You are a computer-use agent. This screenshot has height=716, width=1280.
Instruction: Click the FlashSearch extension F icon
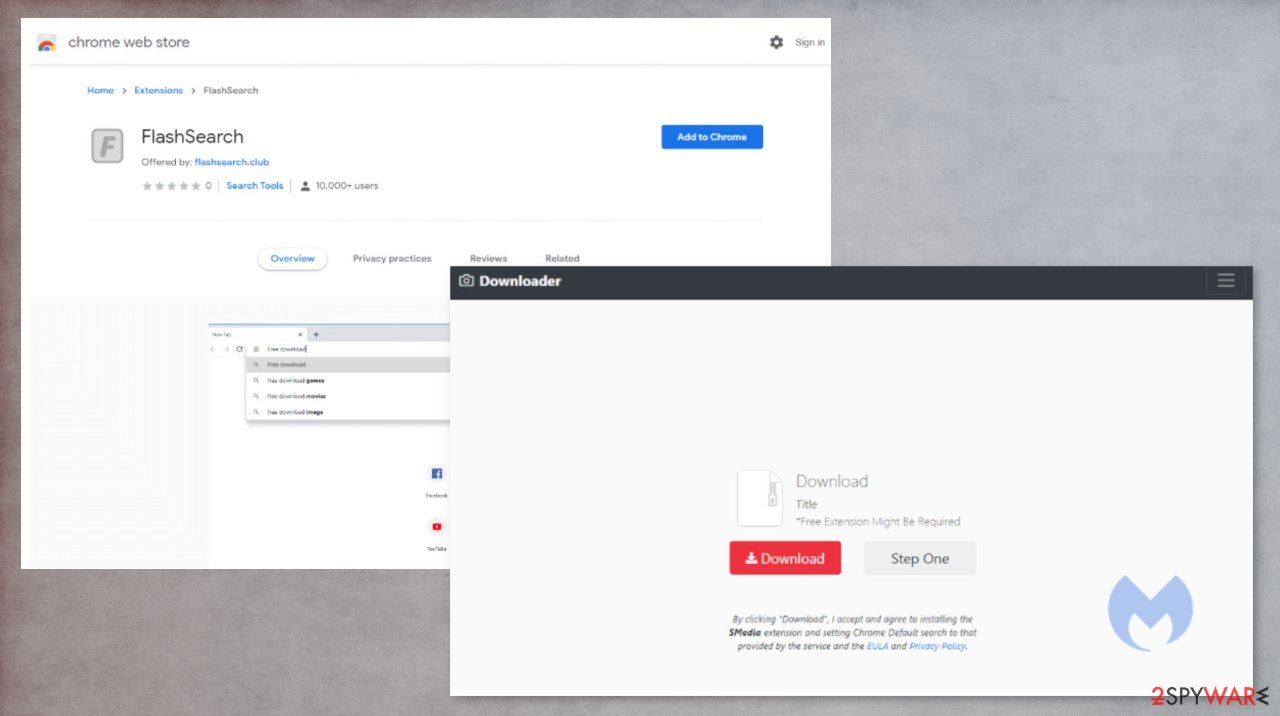coord(107,146)
